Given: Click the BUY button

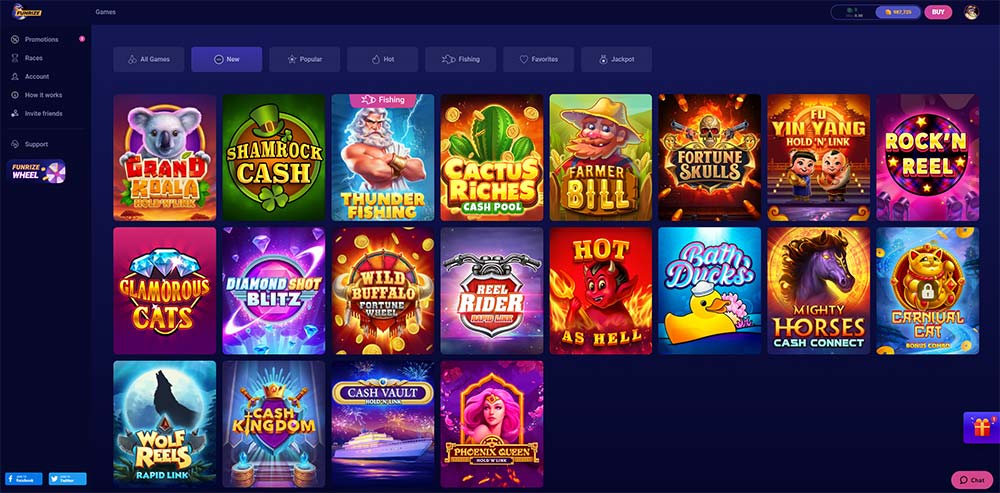Looking at the screenshot, I should (x=938, y=12).
